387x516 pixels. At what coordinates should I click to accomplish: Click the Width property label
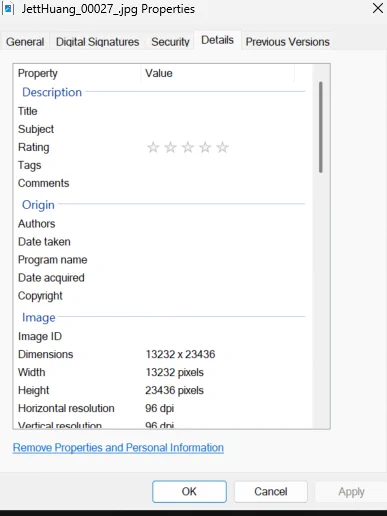tap(31, 372)
